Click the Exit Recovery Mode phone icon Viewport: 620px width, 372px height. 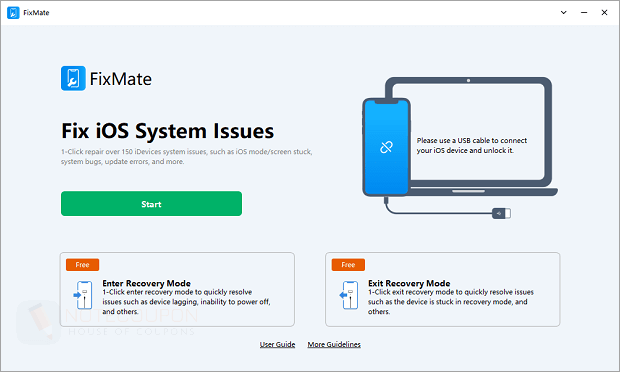click(349, 295)
